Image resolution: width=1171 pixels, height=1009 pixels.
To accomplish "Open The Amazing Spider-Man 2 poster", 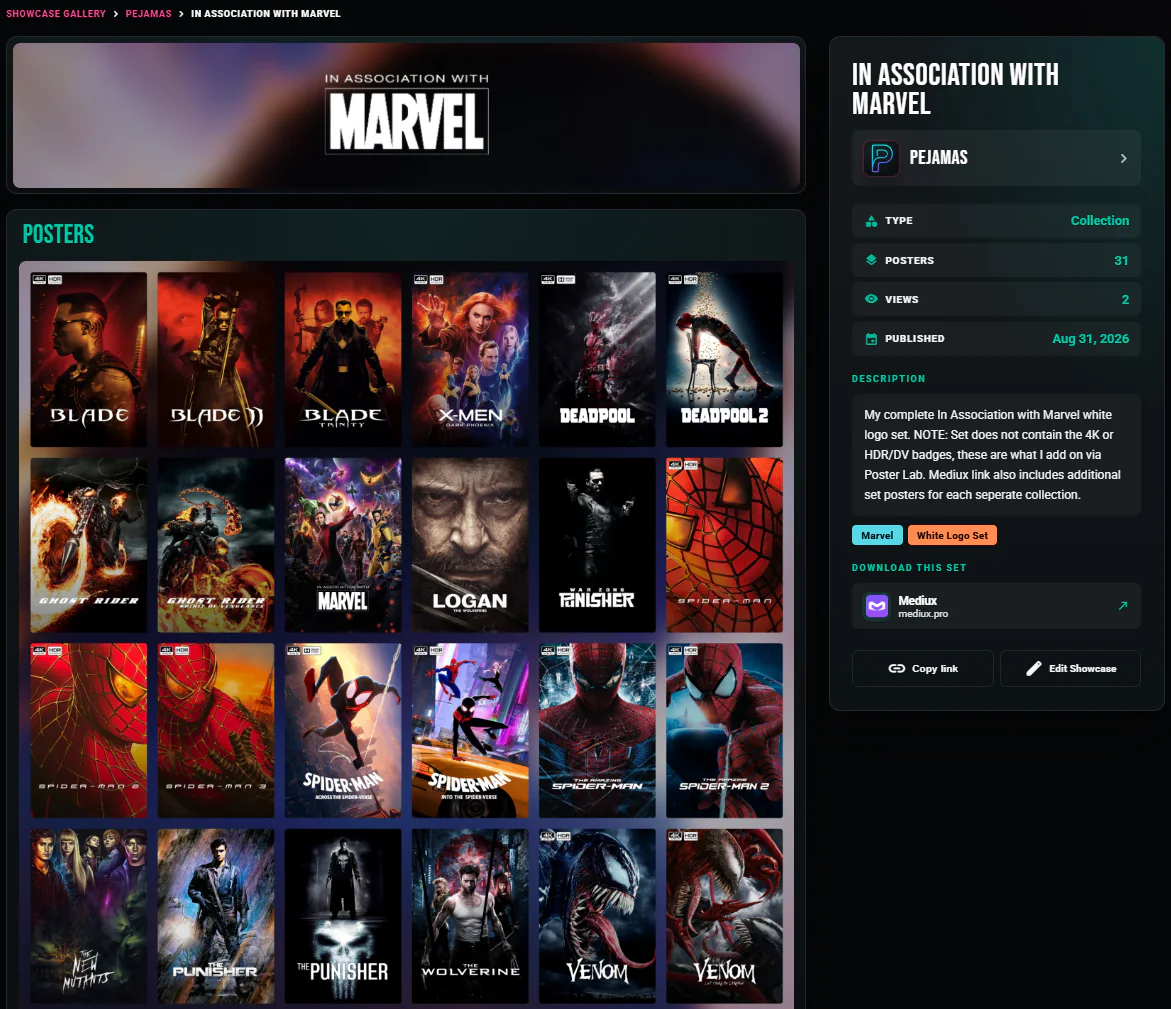I will pos(724,730).
